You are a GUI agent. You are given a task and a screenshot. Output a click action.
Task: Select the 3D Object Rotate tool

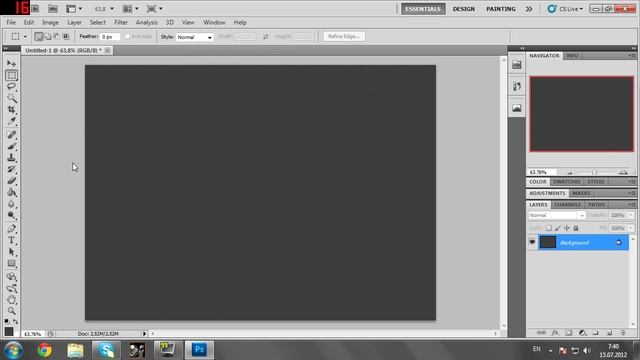[x=11, y=277]
